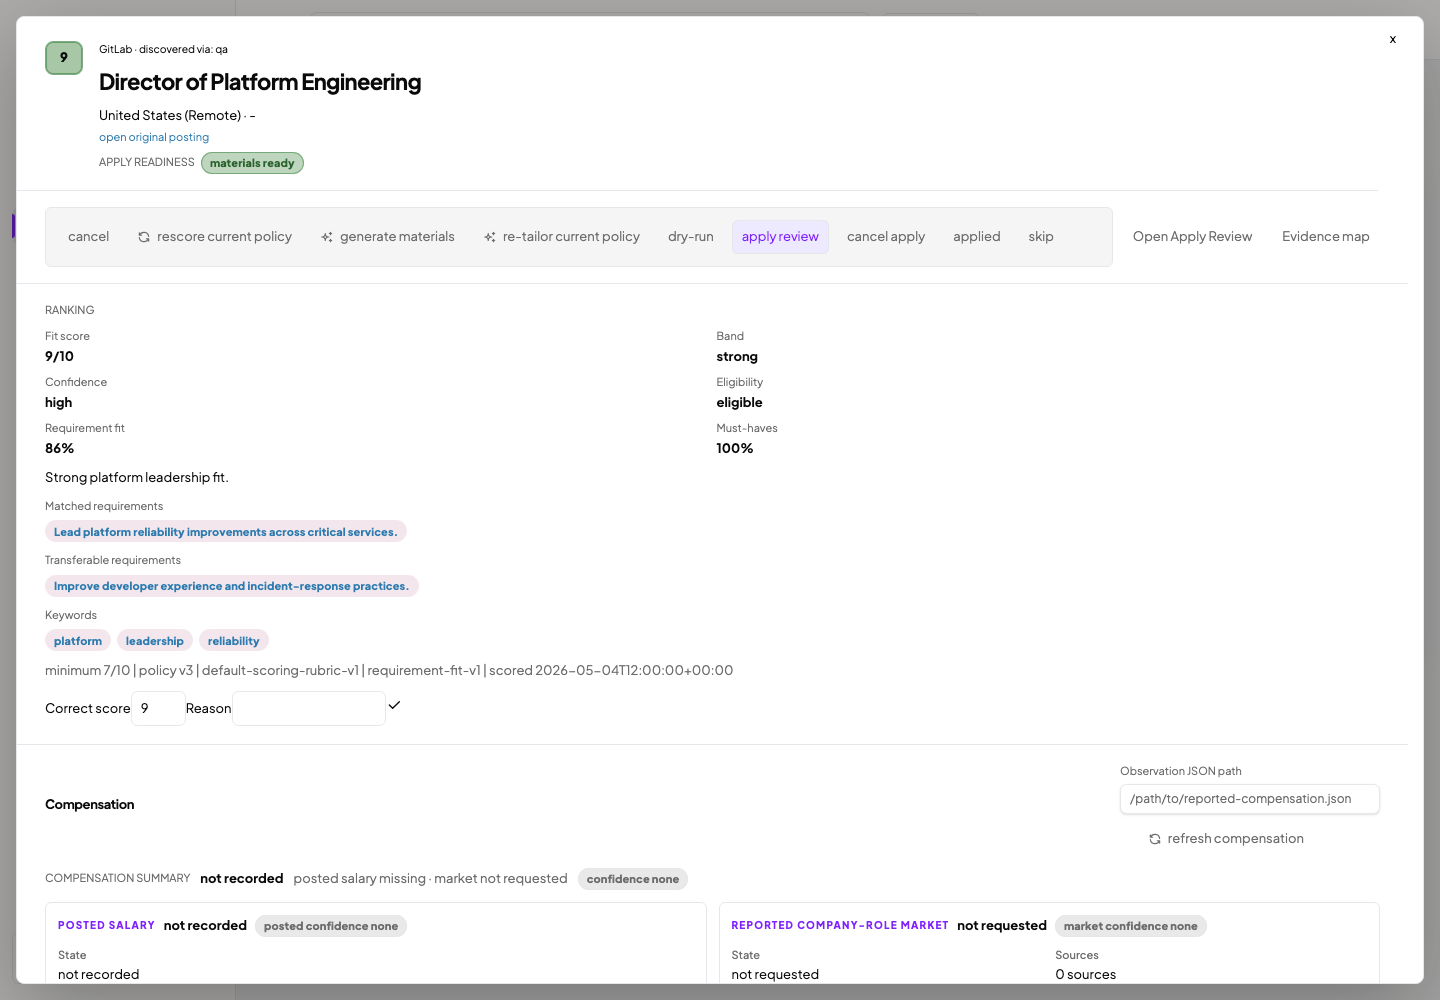
Task: Close the job detail dialog
Action: tap(1392, 40)
